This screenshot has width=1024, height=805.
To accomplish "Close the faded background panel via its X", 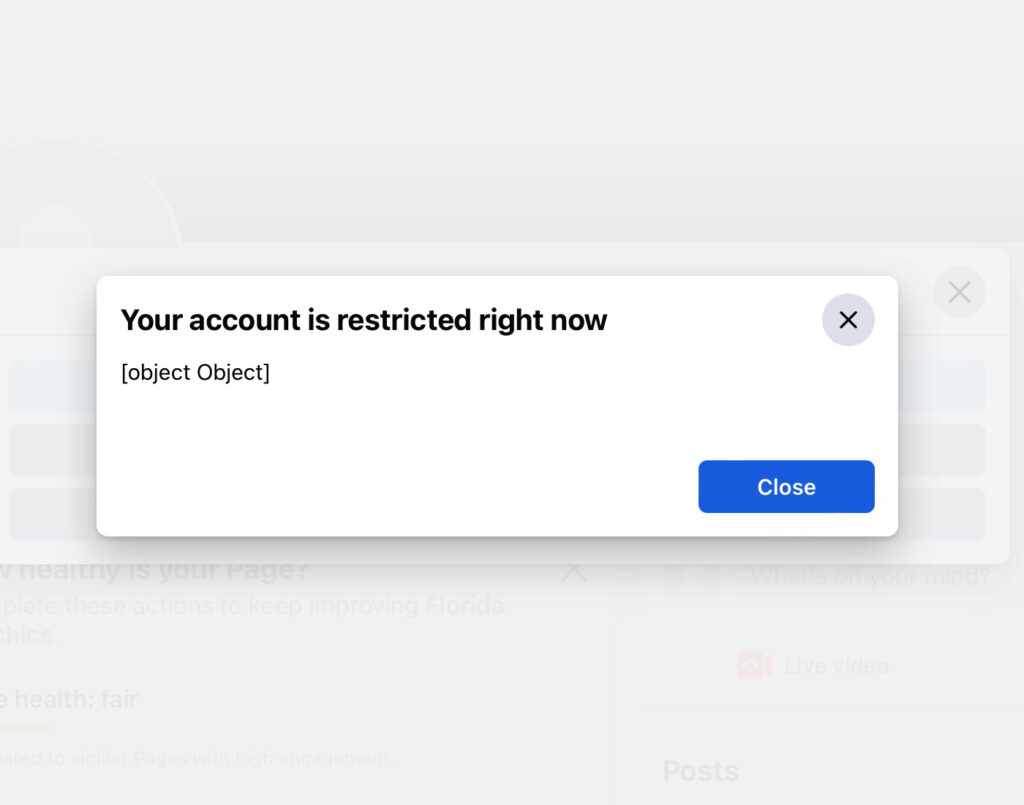I will (x=959, y=292).
